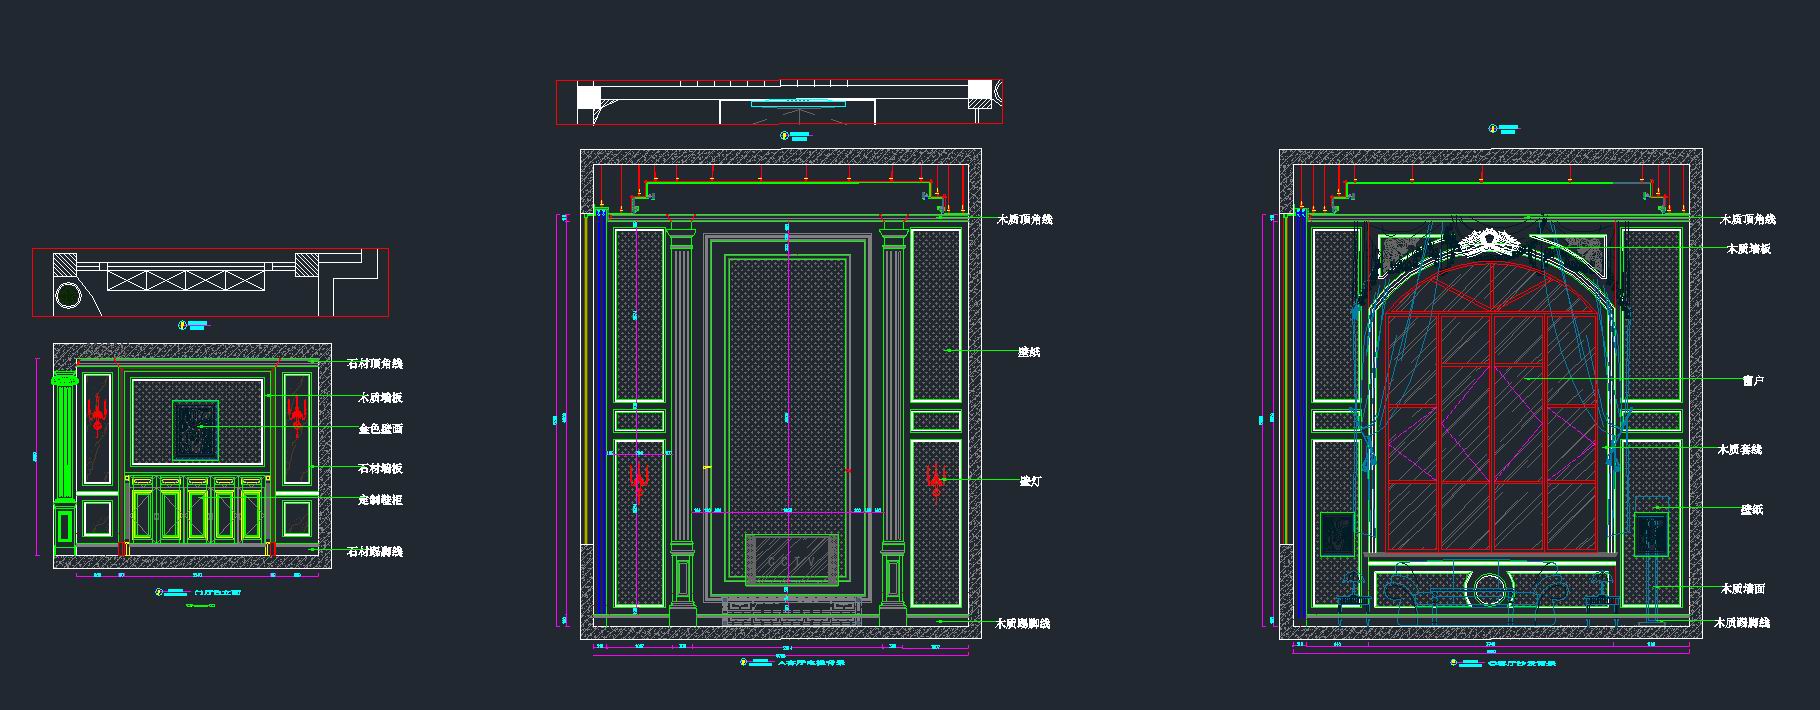Viewport: 1820px width, 710px height.
Task: Select the gold mural painting in foyer elevation
Action: 197,429
